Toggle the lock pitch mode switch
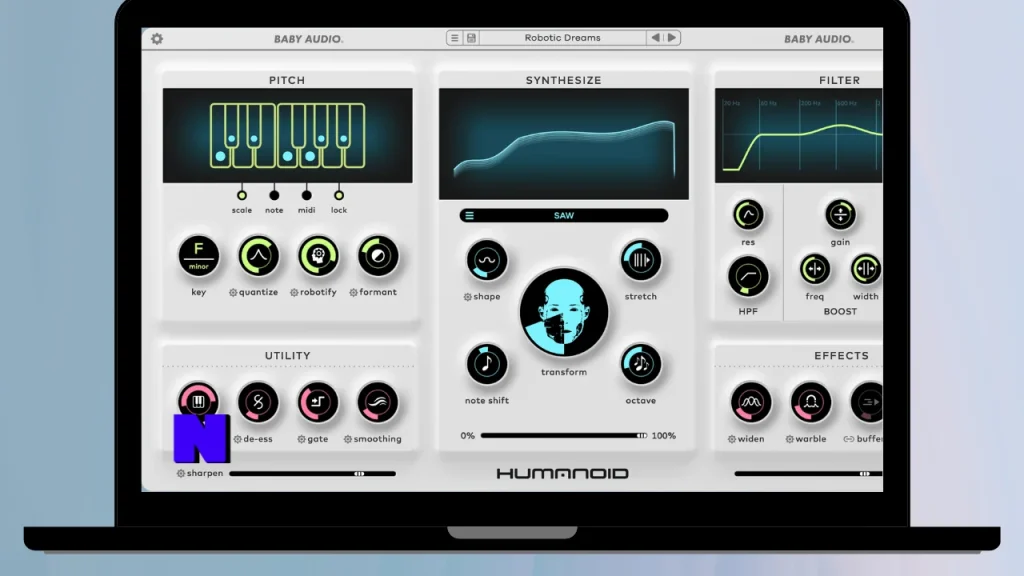 pos(339,195)
